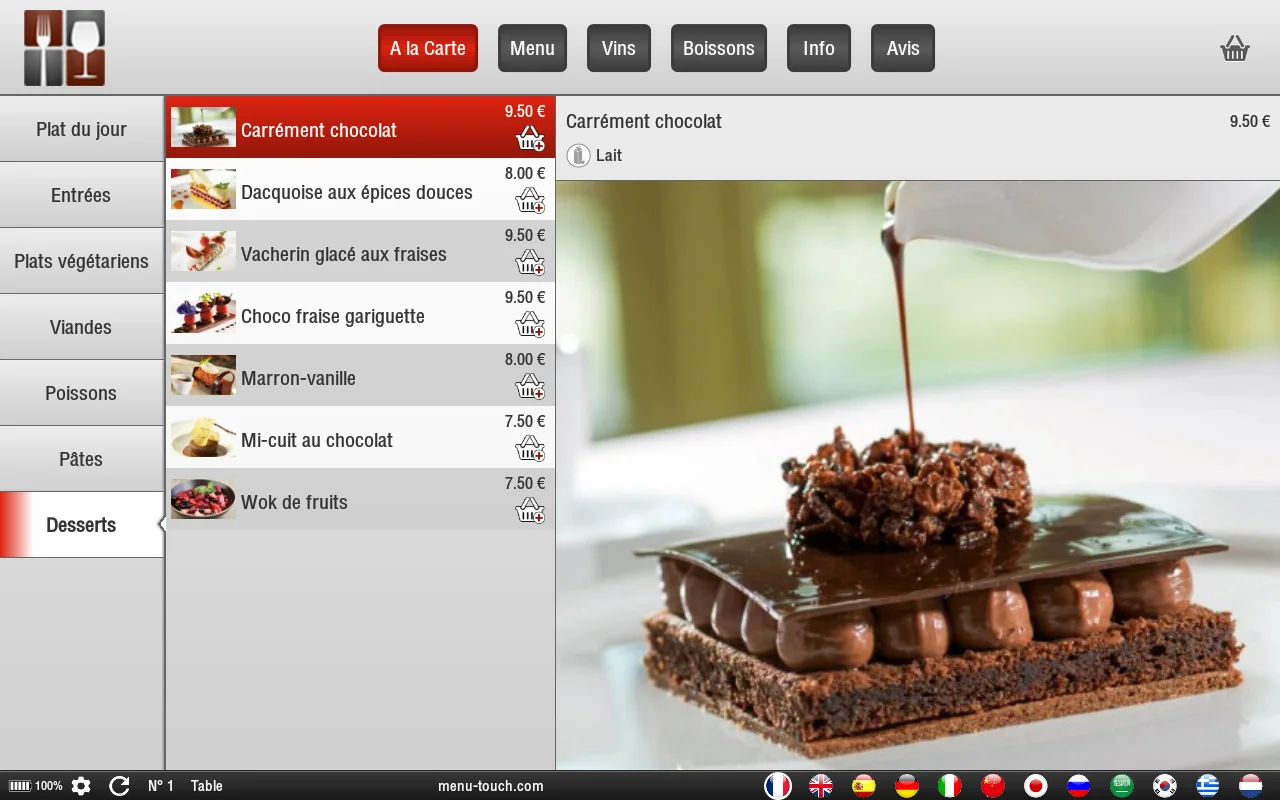Switch language to English with UK flag
The height and width of the screenshot is (800, 1280).
[821, 786]
